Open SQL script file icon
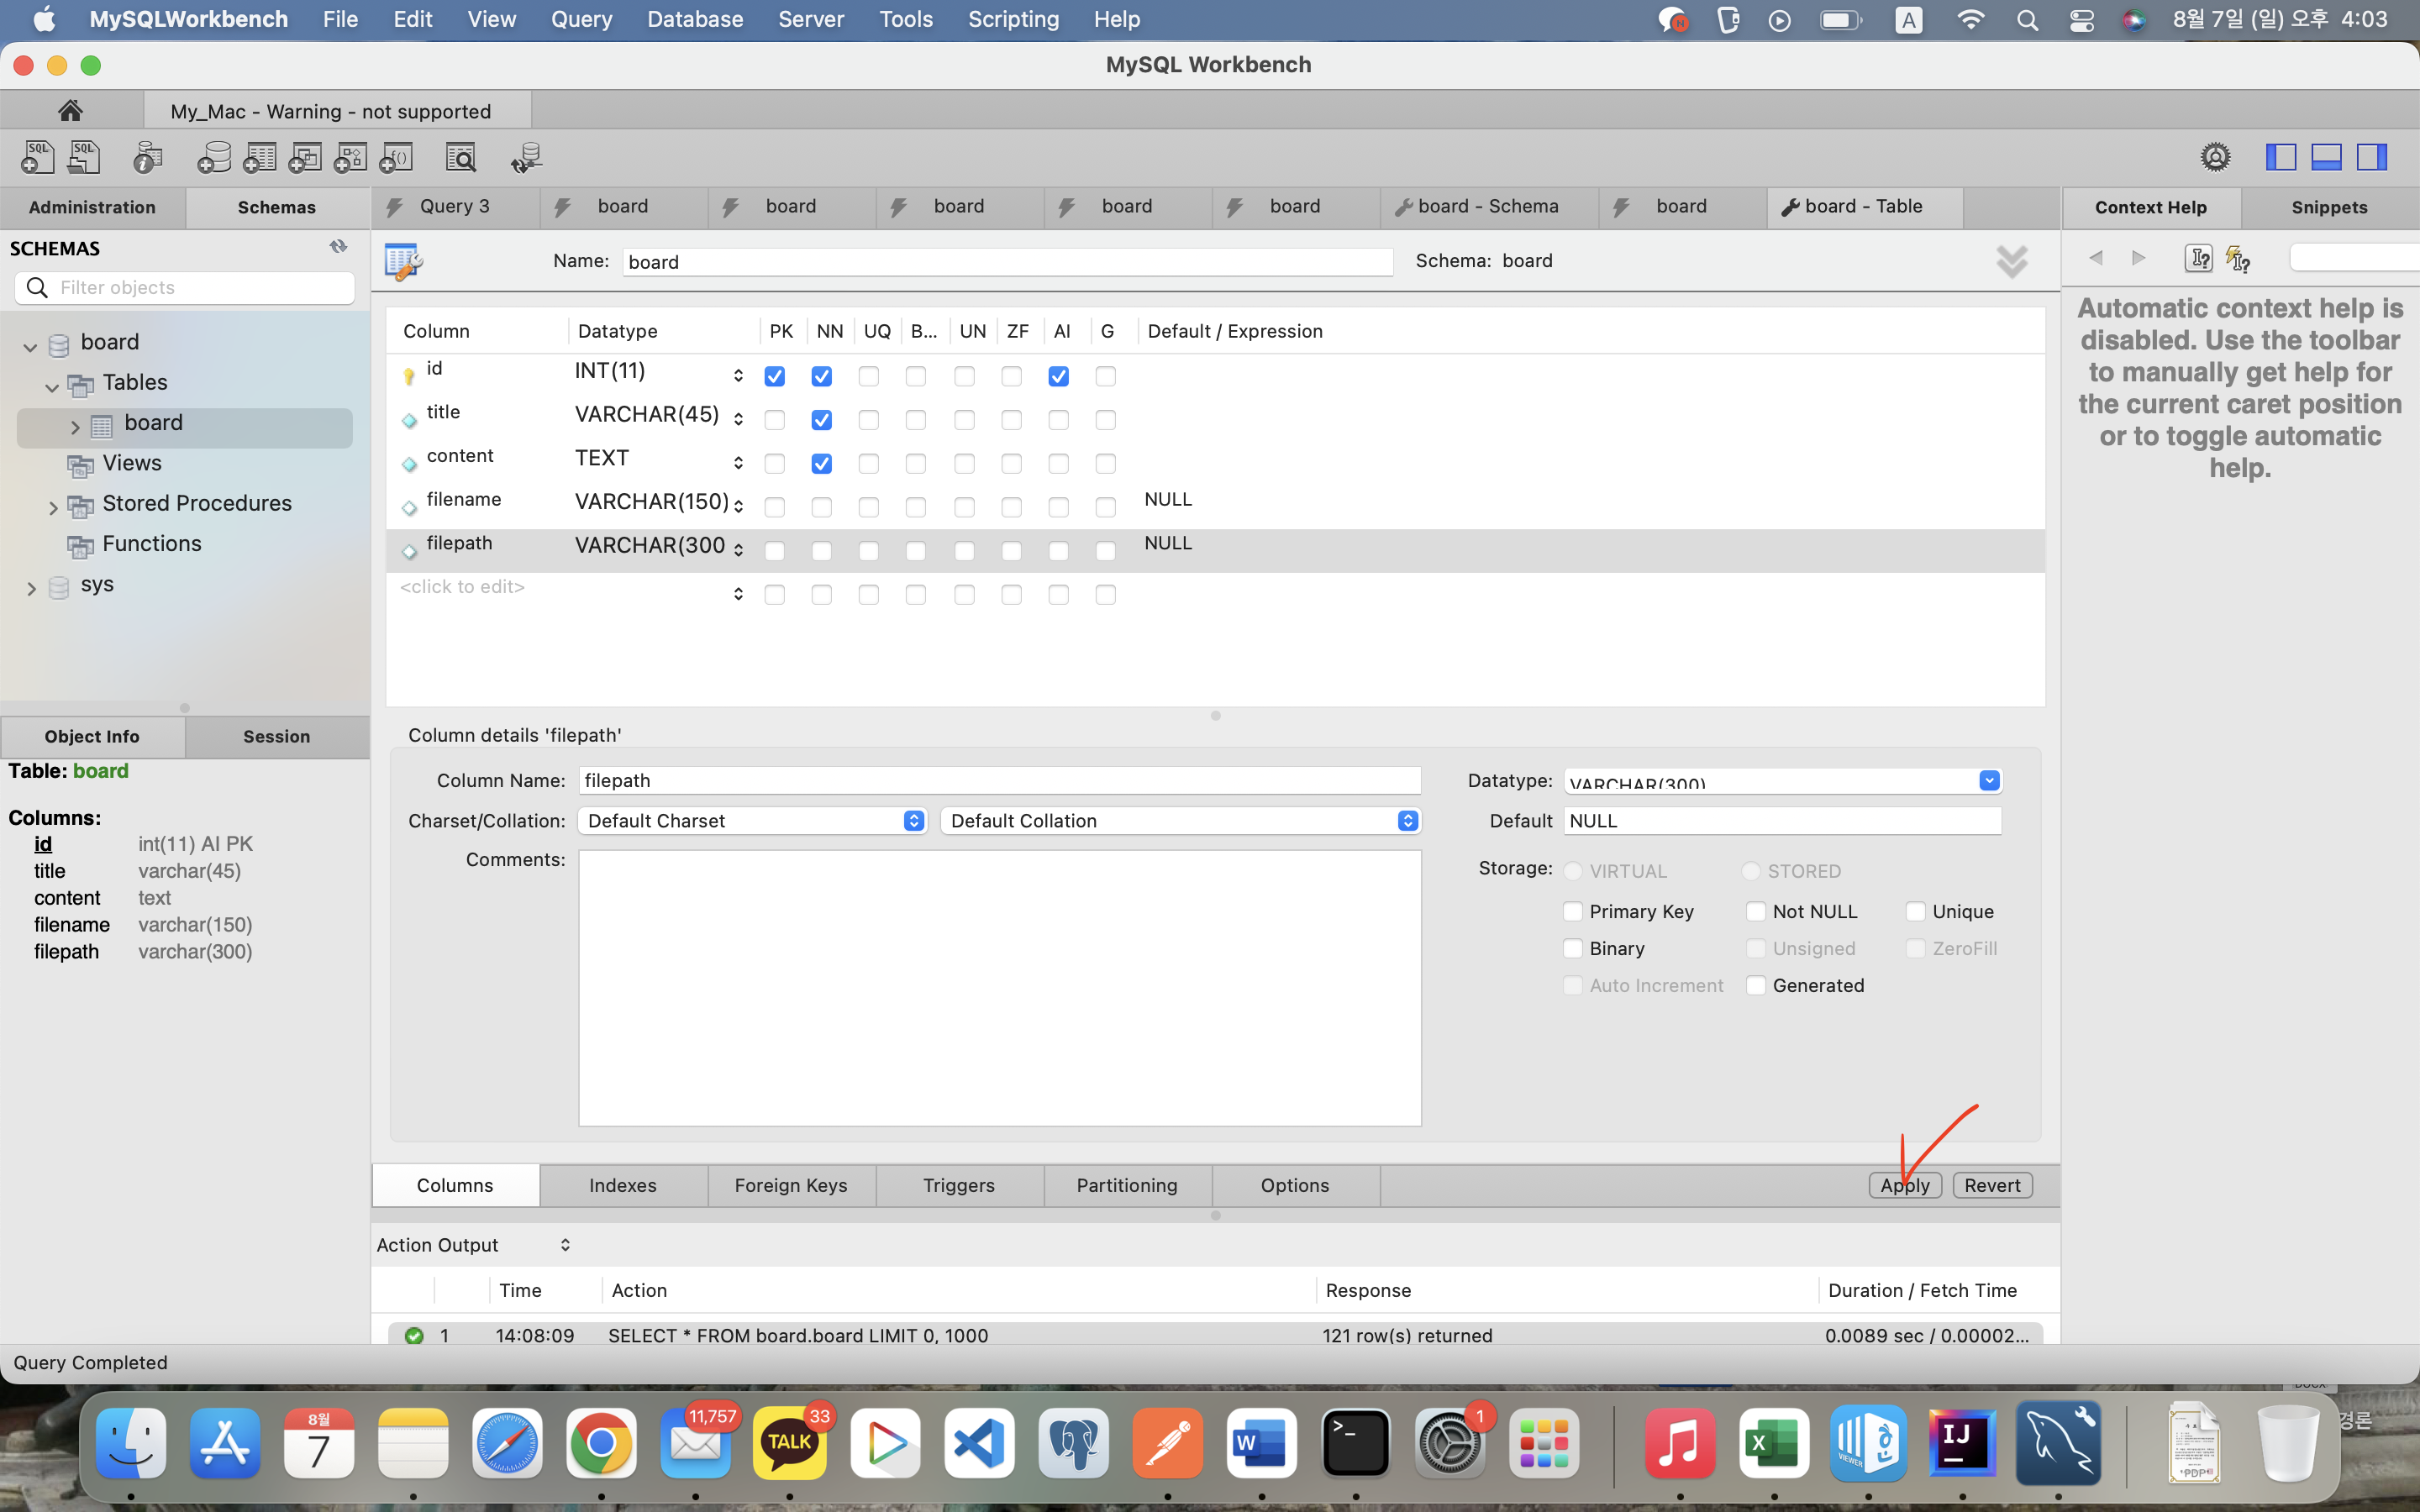The height and width of the screenshot is (1512, 2420). [x=84, y=157]
